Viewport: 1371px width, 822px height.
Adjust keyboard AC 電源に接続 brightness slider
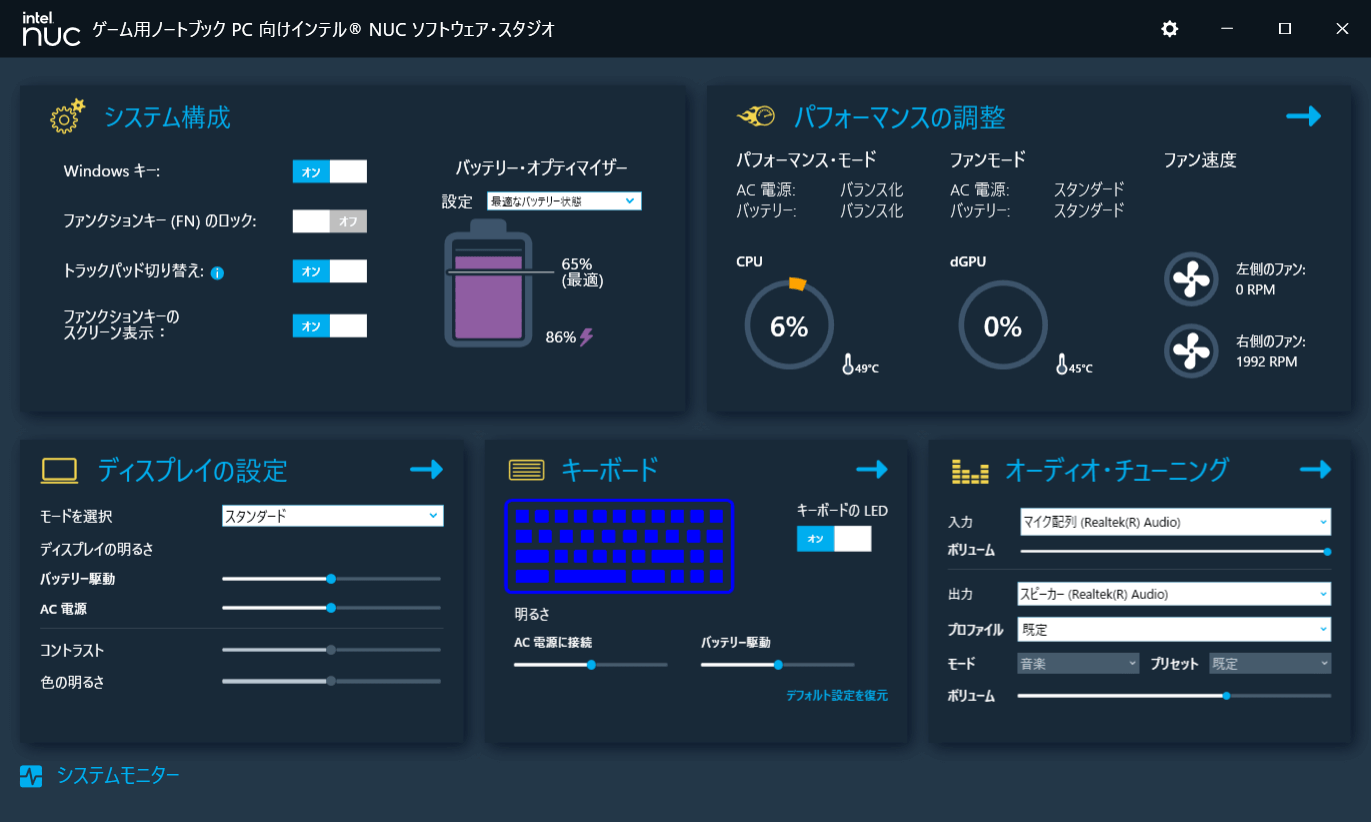point(591,664)
